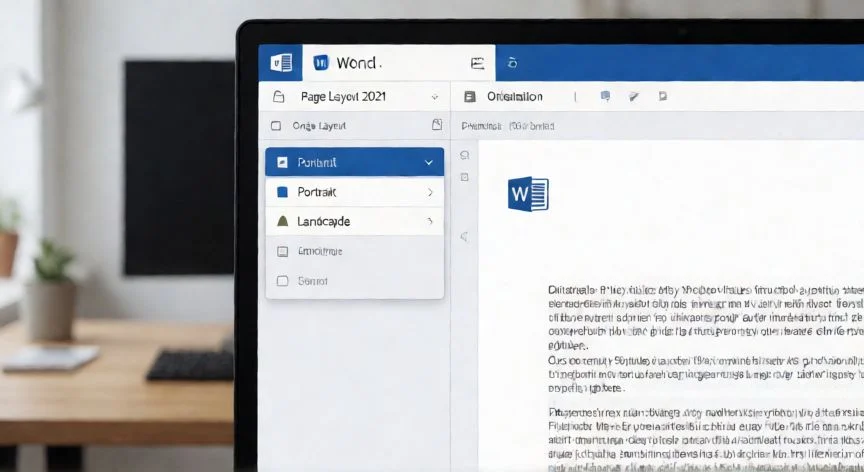This screenshot has width=864, height=472.
Task: Click inside the third document paragraph
Action: pos(705,441)
